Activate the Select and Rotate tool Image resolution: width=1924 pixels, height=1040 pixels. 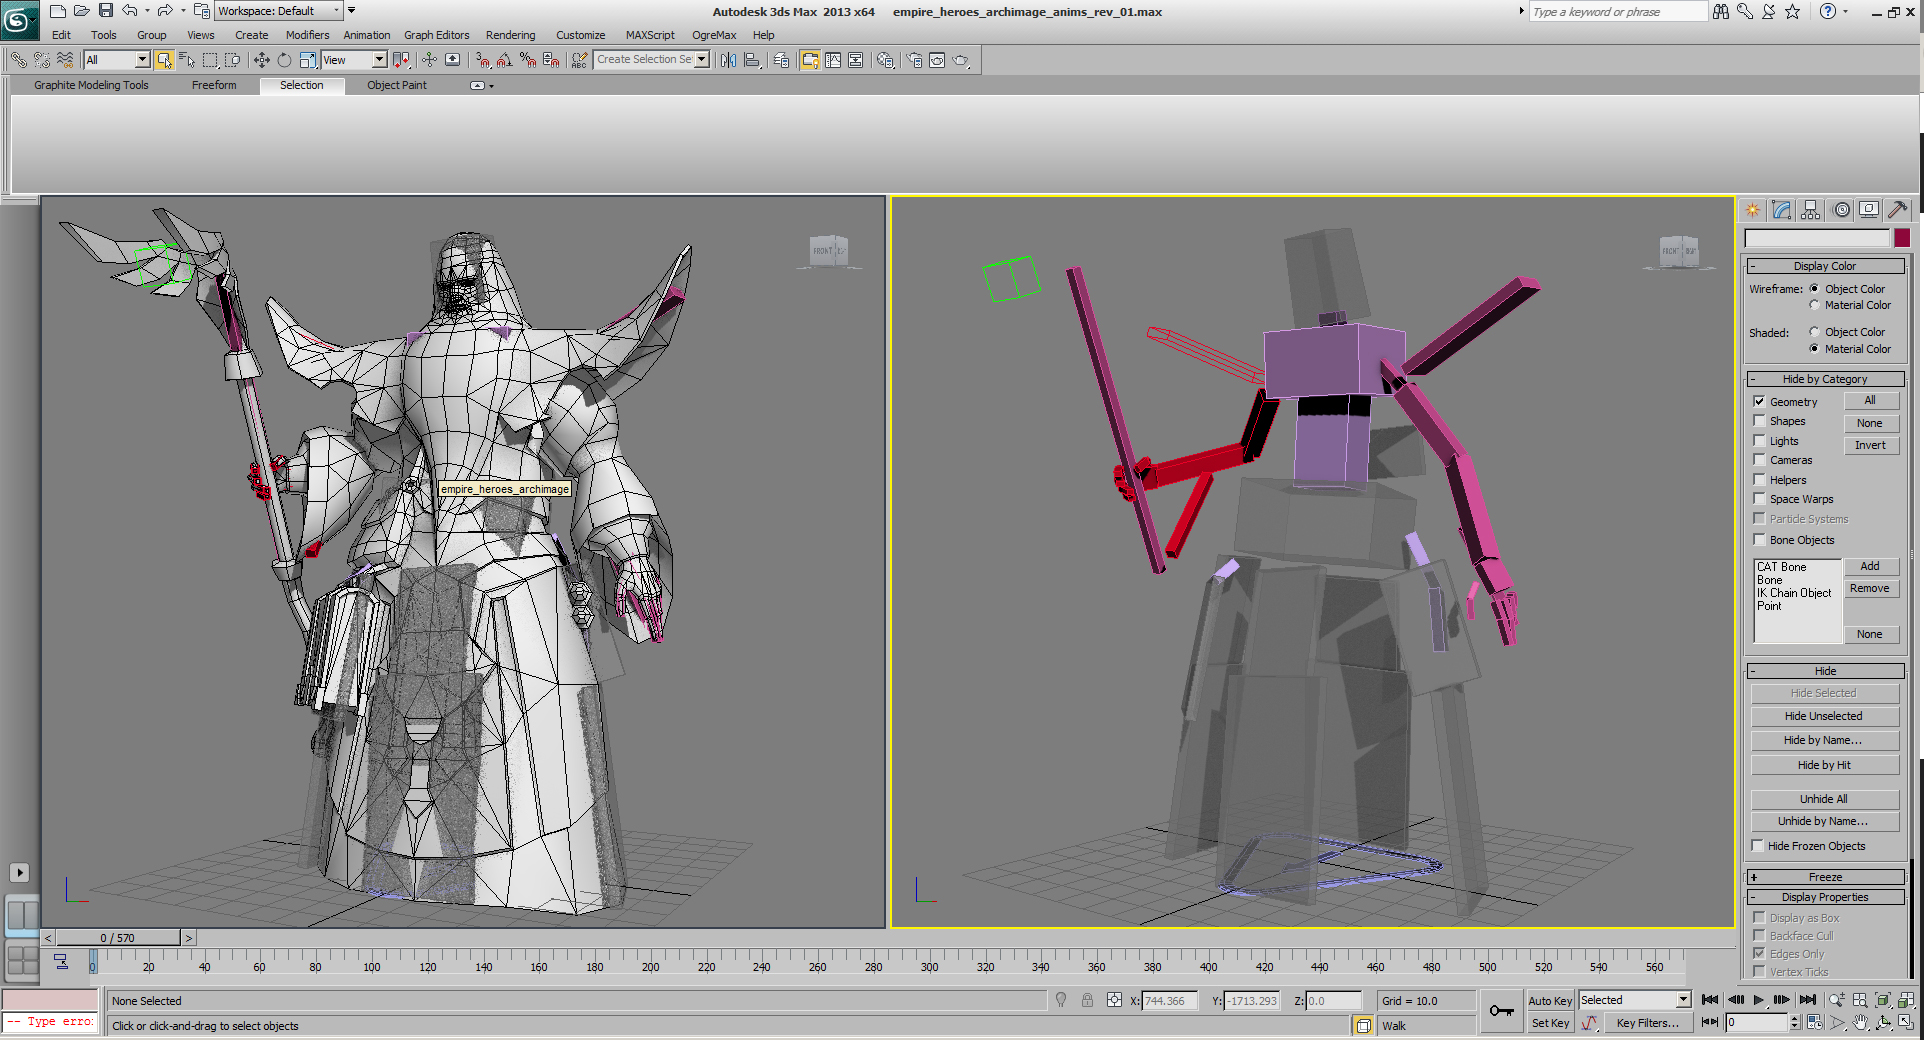click(x=284, y=60)
